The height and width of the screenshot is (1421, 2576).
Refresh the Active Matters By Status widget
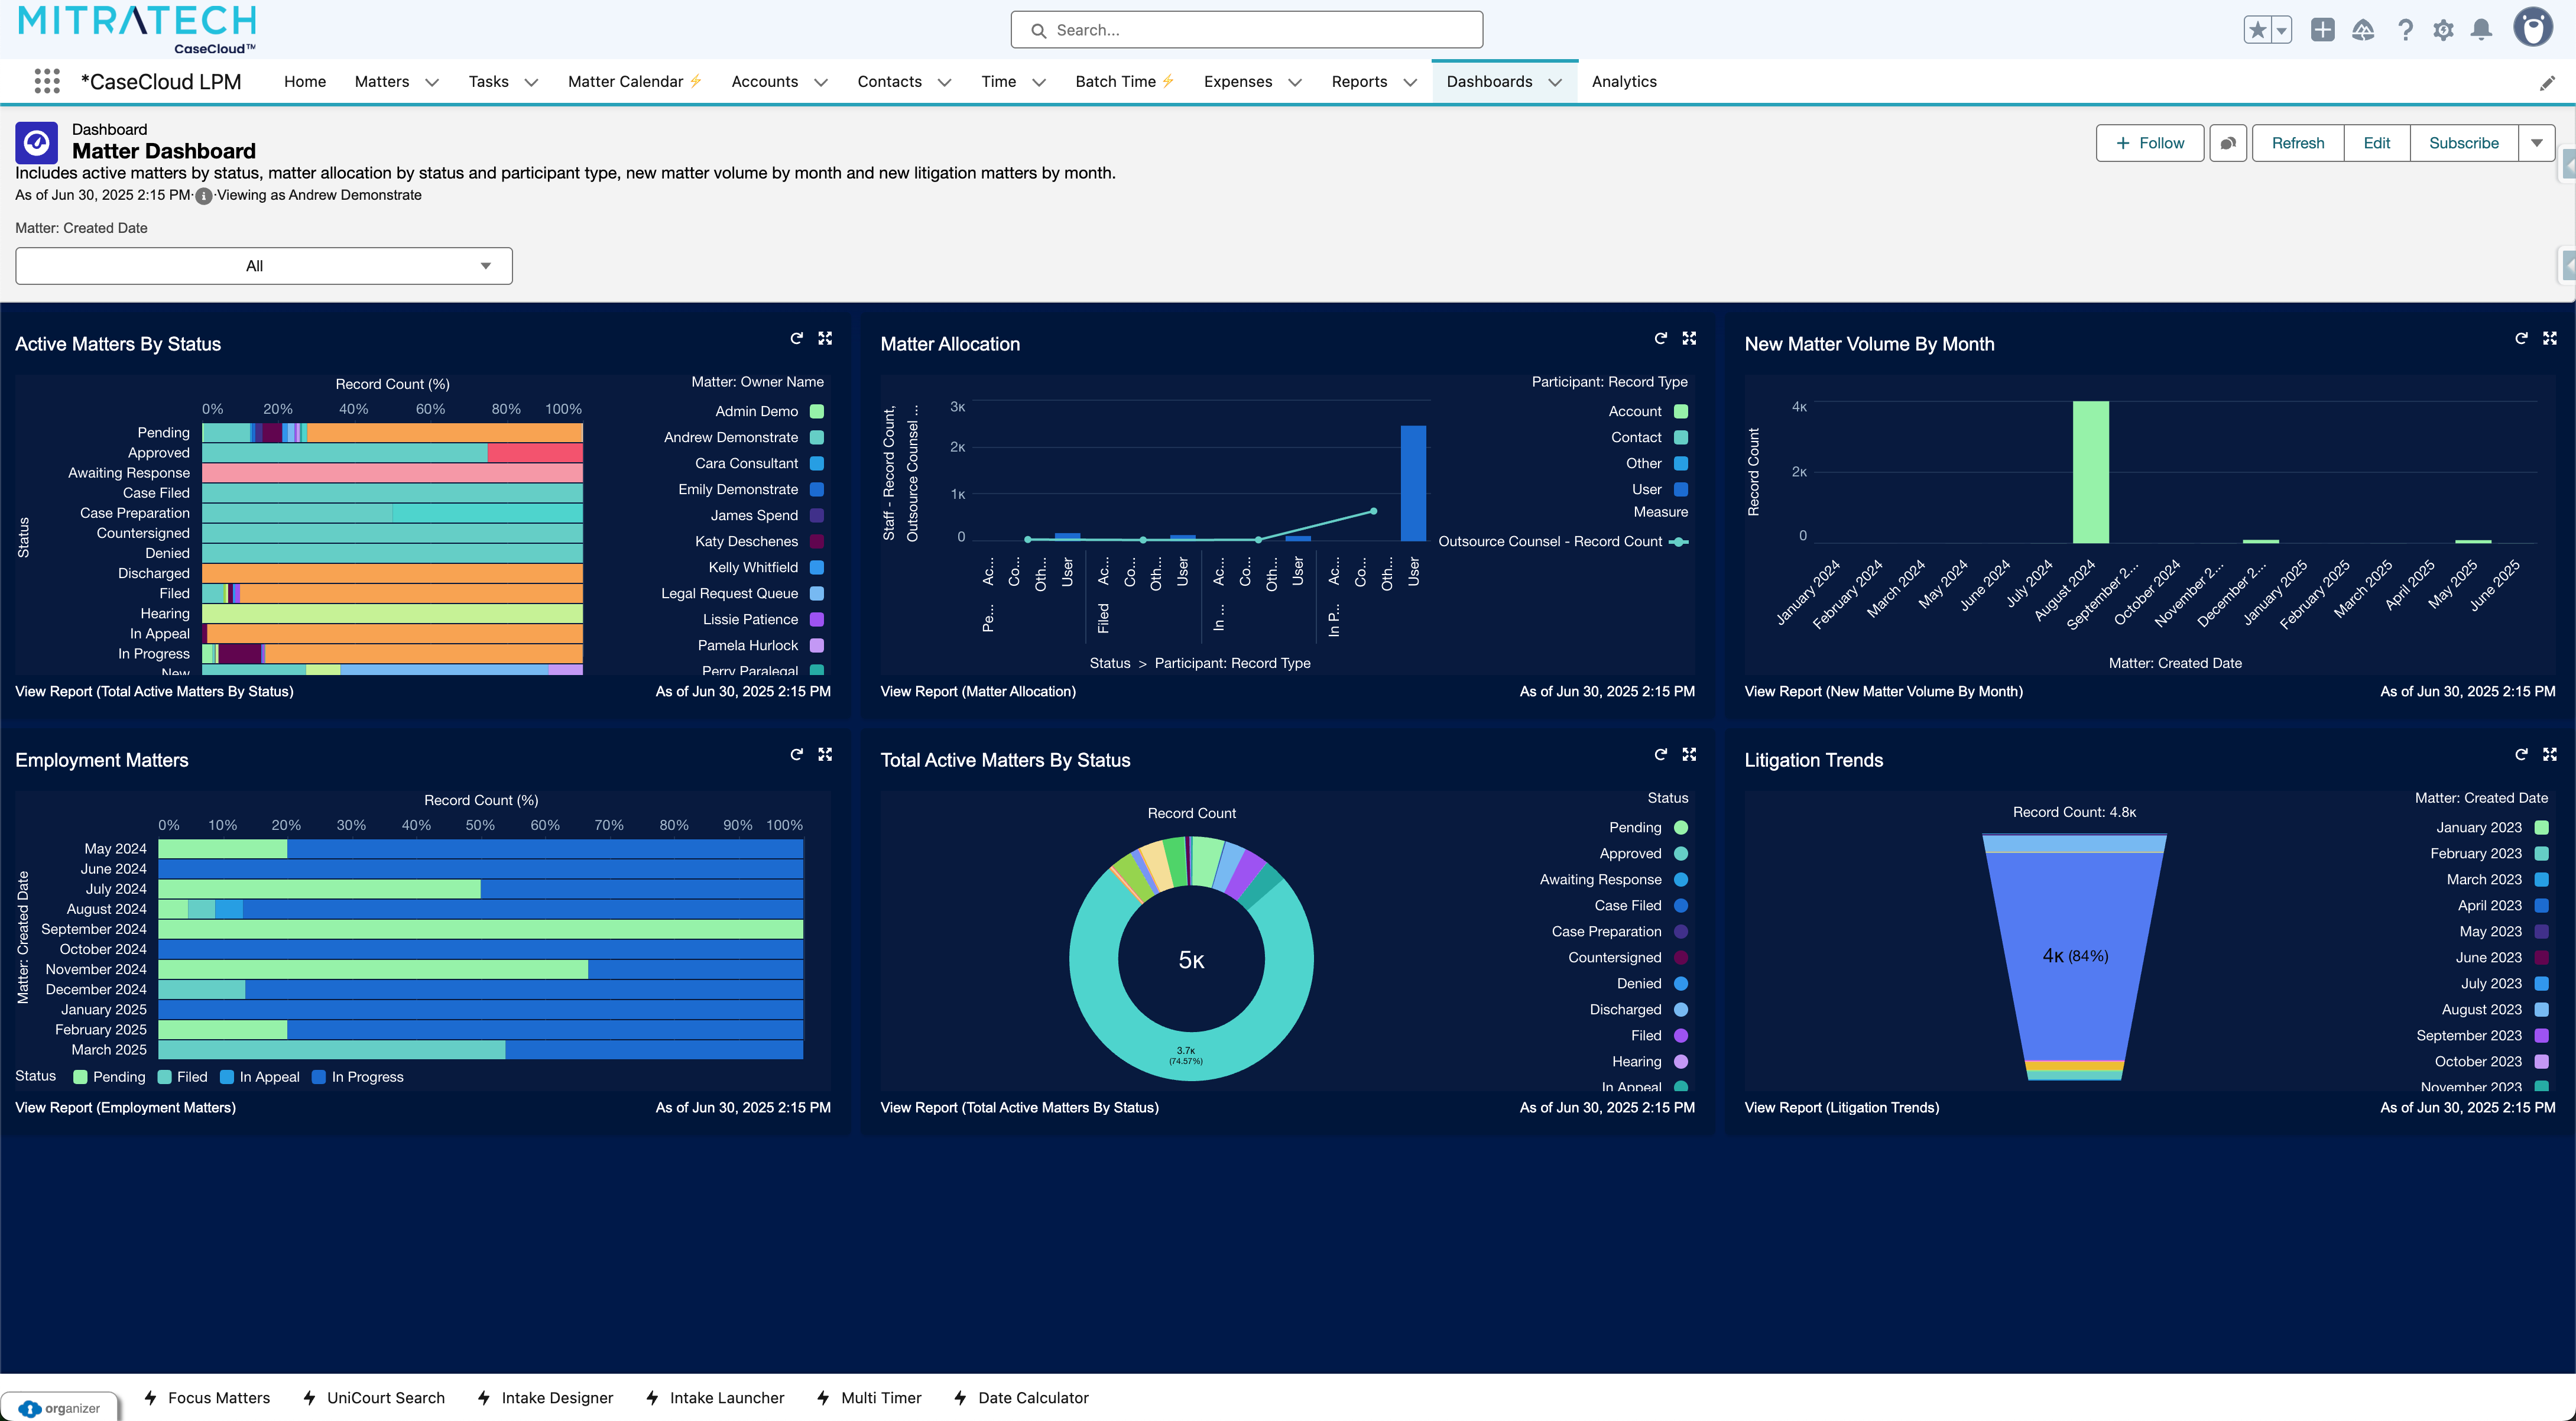[796, 338]
